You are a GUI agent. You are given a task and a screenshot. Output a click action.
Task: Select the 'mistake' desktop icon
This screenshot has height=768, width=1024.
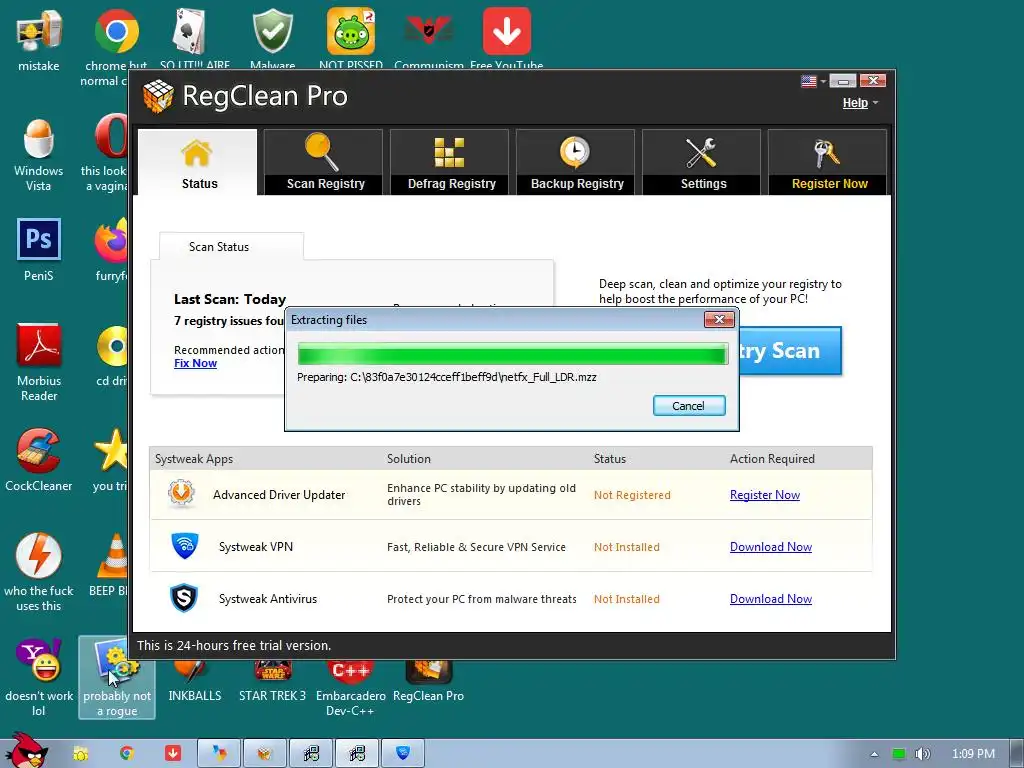pos(39,40)
